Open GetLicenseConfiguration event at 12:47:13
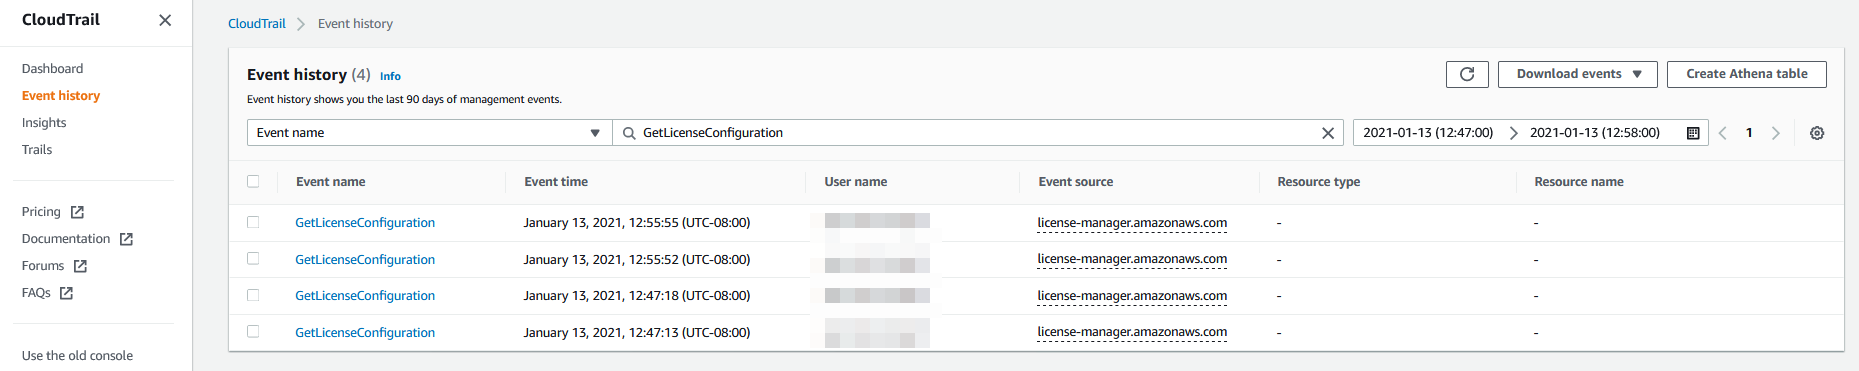1859x371 pixels. pyautogui.click(x=365, y=333)
